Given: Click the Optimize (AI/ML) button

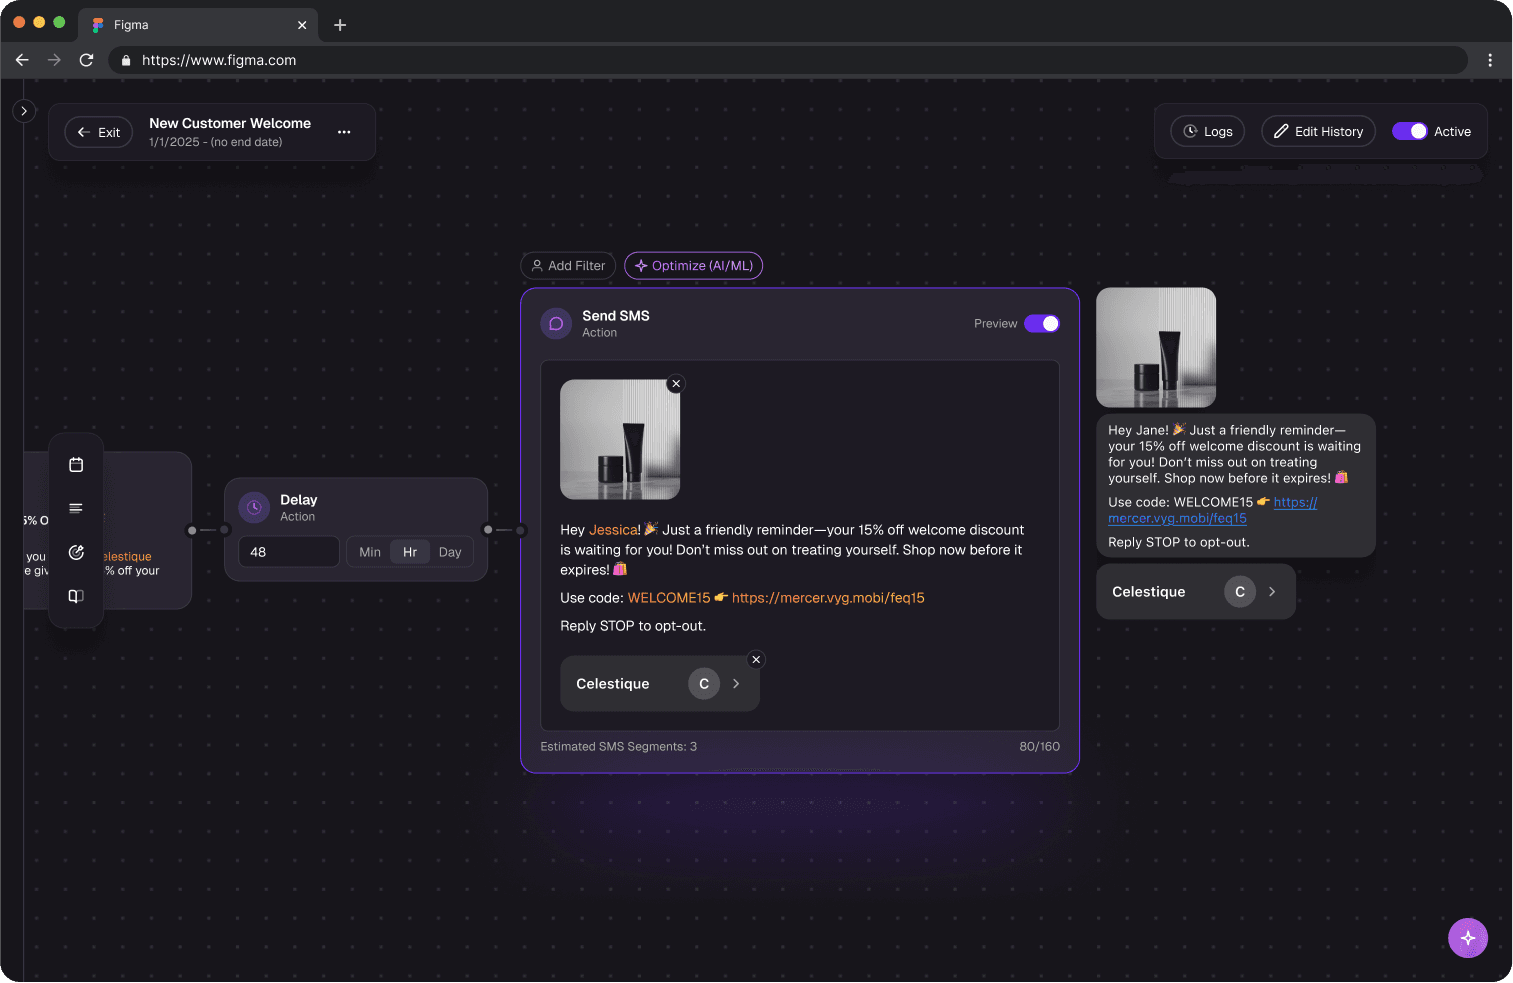Looking at the screenshot, I should [693, 265].
